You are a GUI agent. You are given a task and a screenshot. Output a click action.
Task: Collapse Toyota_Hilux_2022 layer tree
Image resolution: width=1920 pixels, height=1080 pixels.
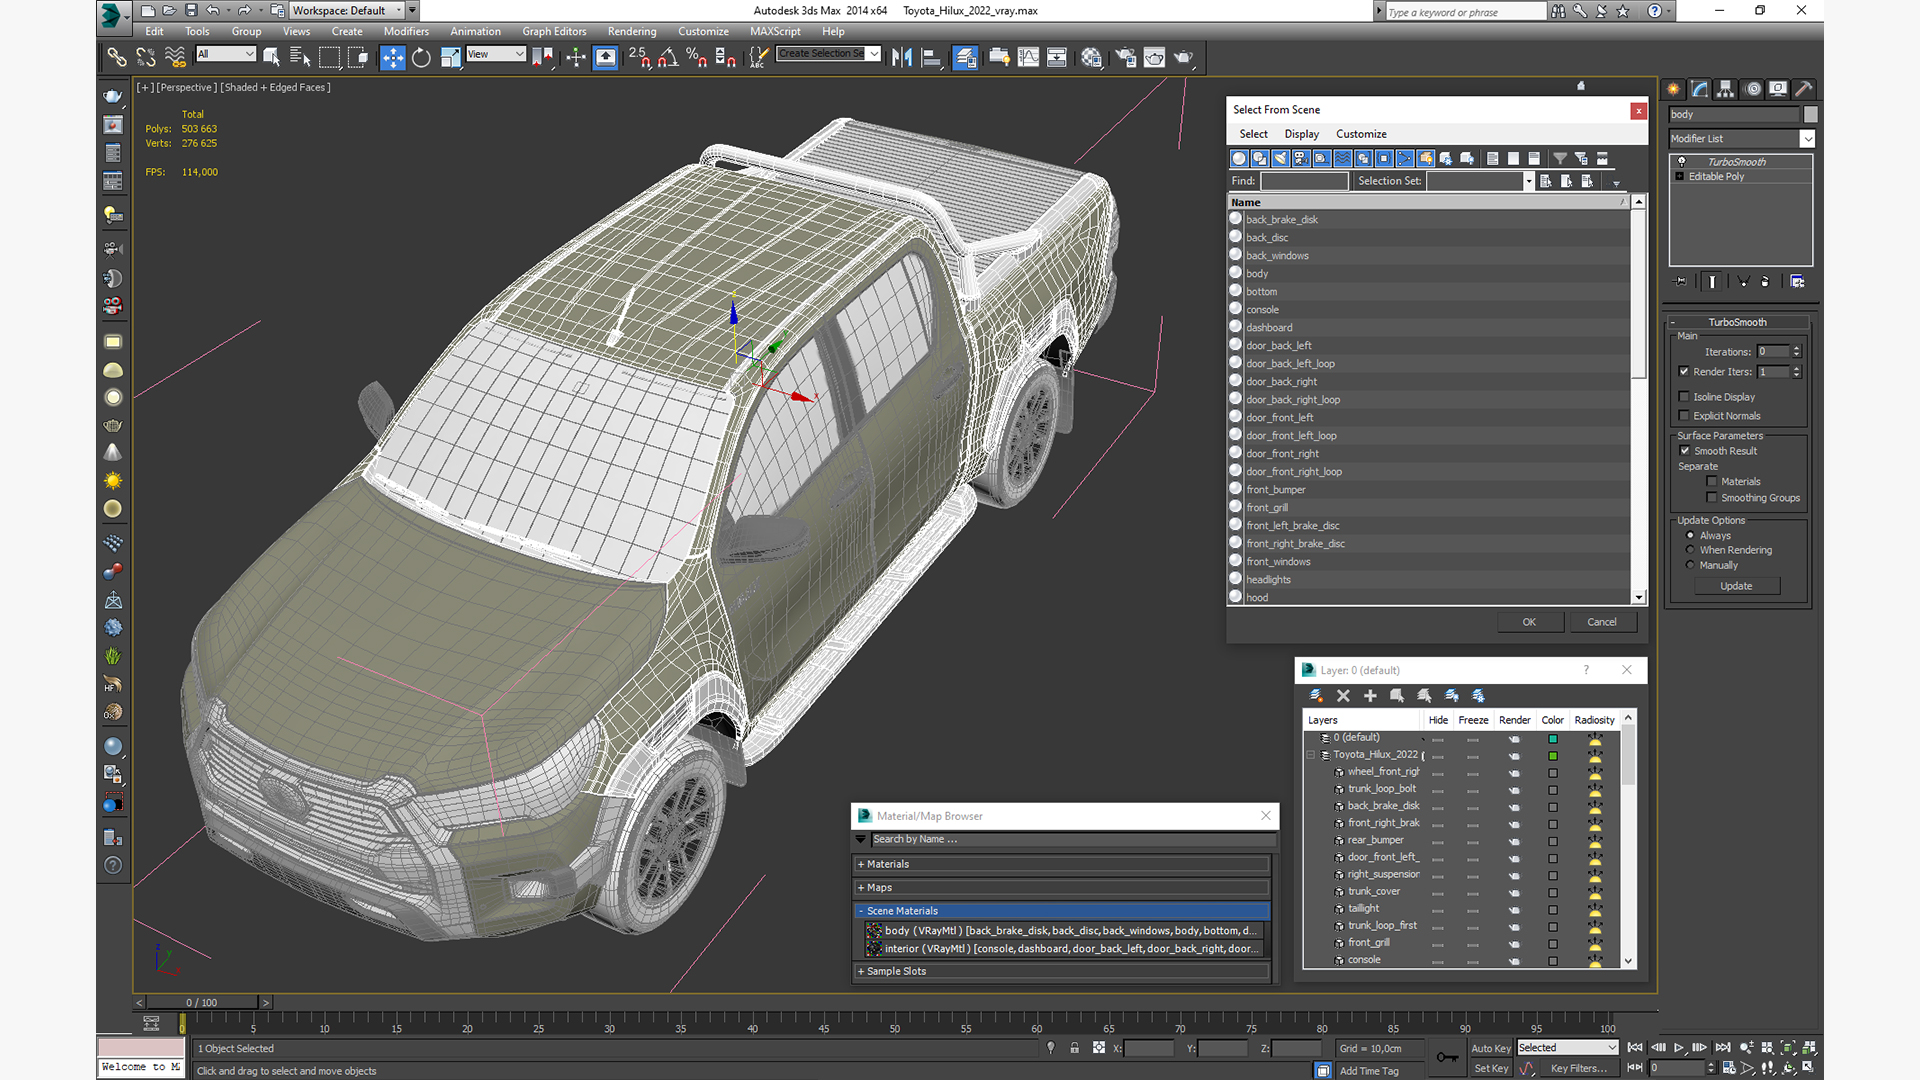tap(1311, 755)
